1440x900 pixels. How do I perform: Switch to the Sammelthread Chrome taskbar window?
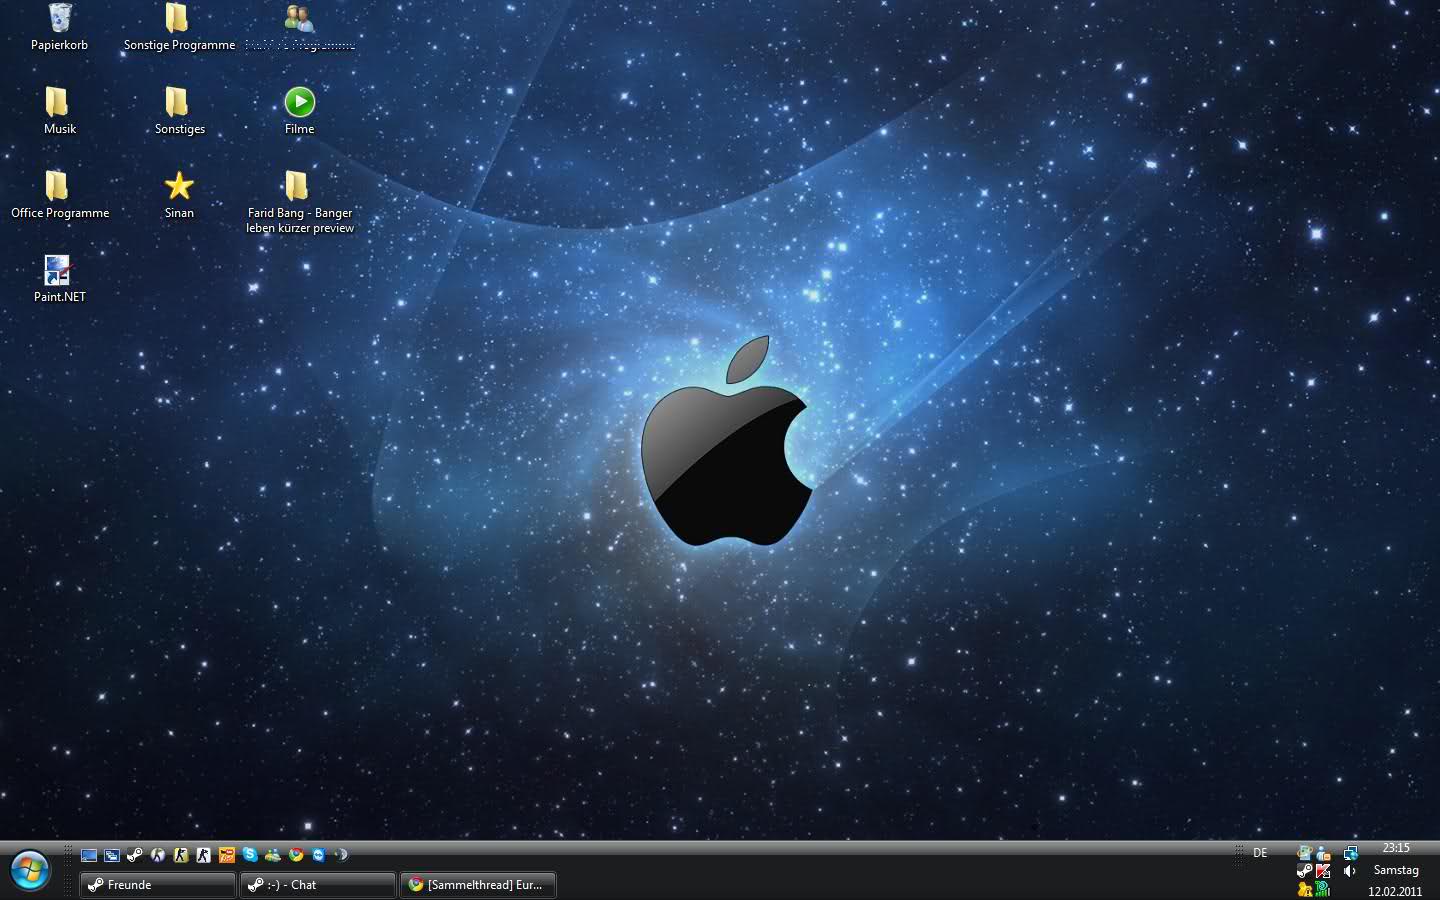tap(478, 885)
